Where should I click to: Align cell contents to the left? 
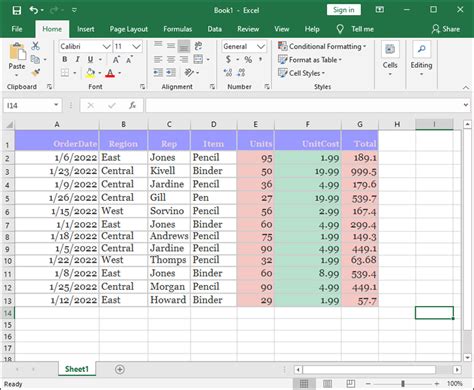[158, 60]
